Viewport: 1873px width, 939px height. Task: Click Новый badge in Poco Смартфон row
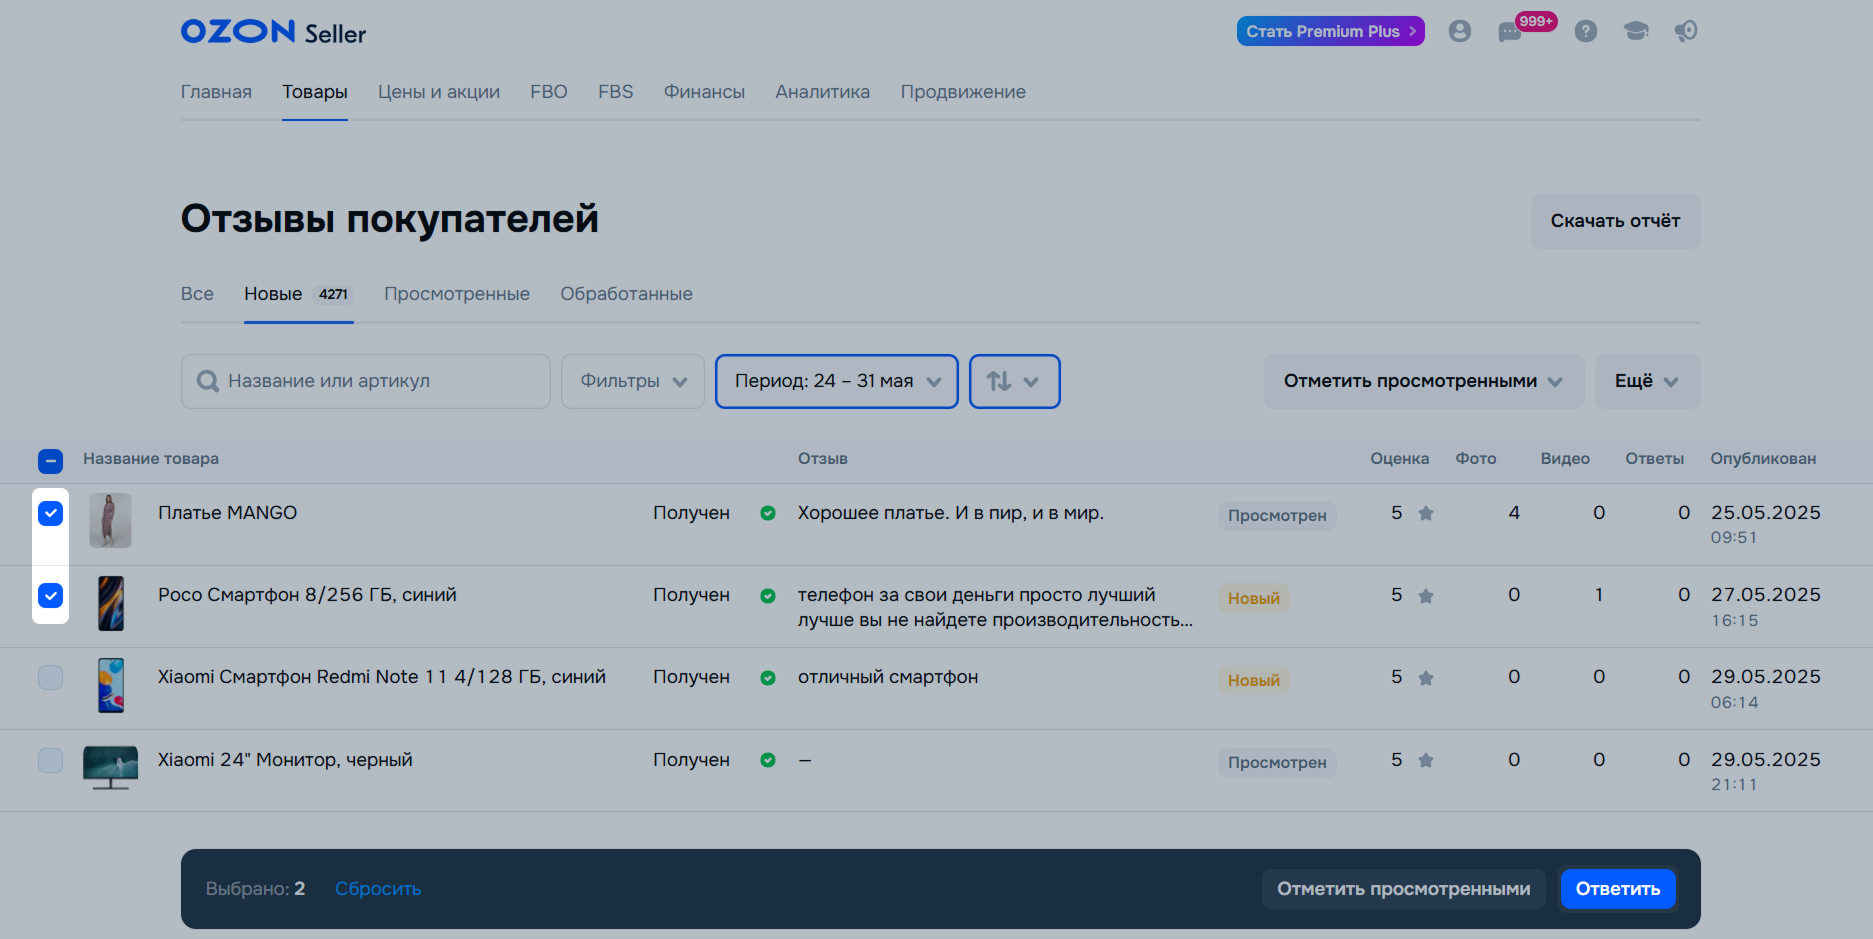coord(1254,598)
